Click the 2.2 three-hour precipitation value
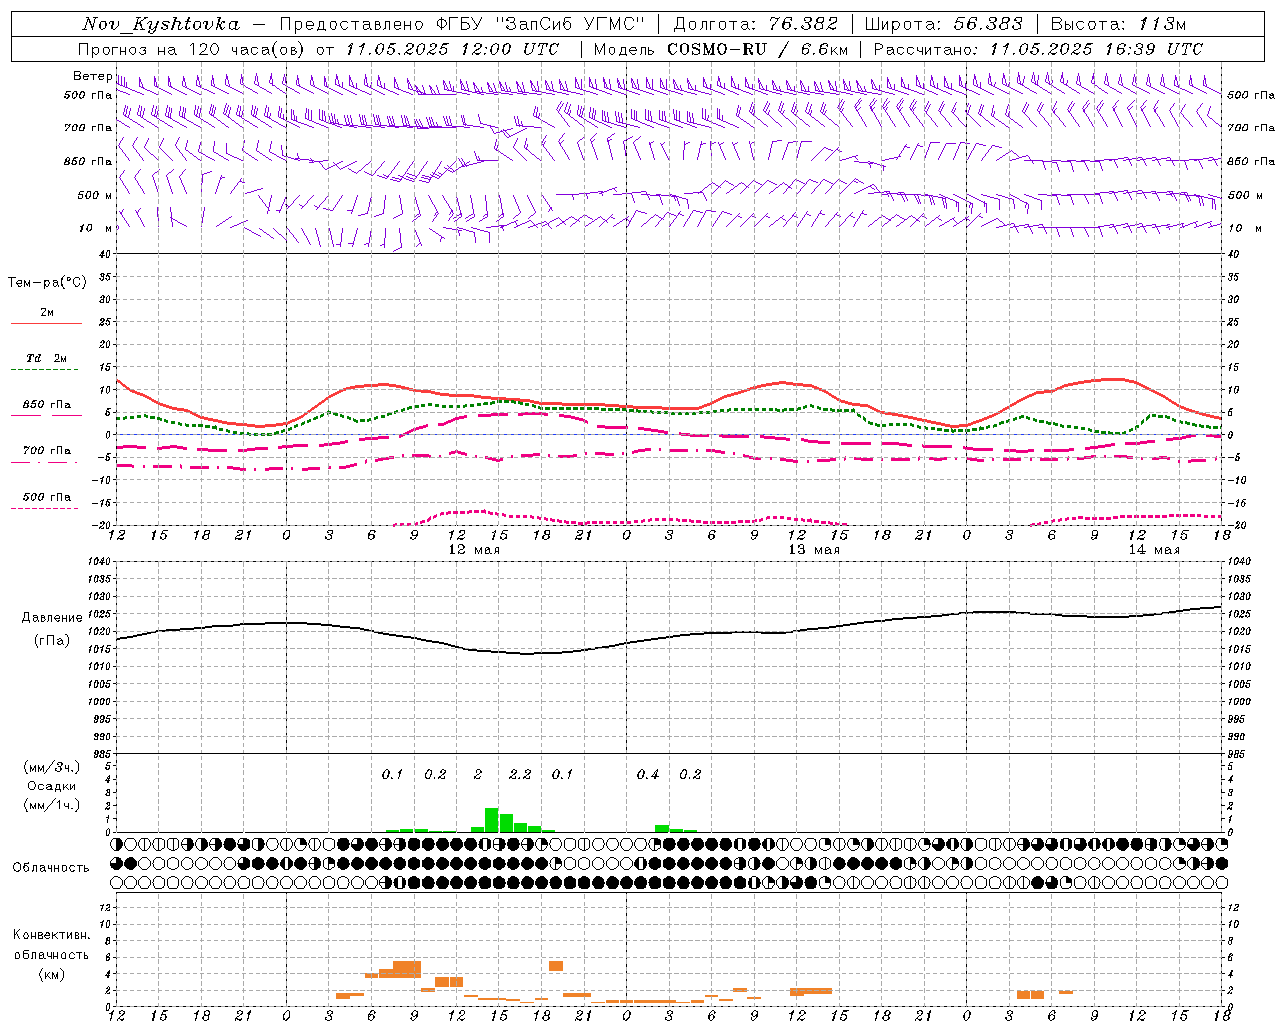 tap(520, 775)
